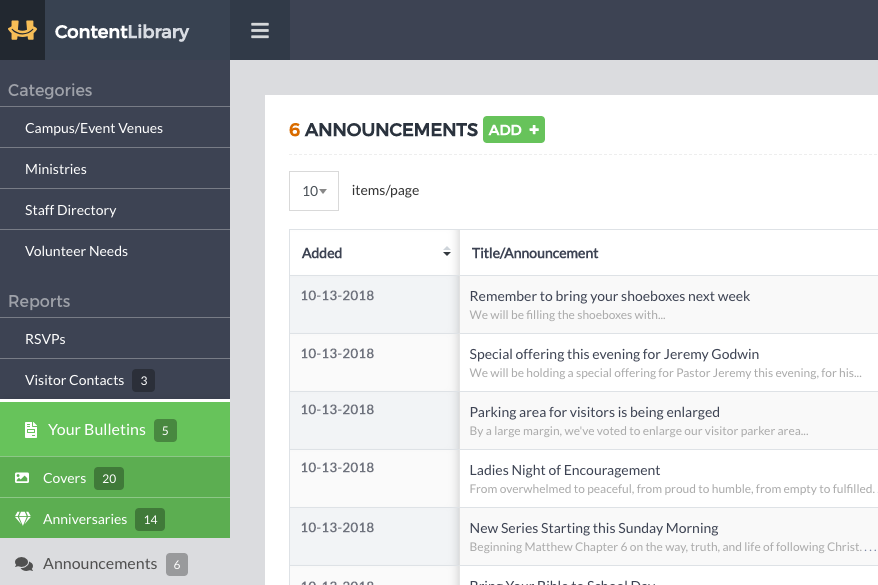This screenshot has height=585, width=878.
Task: Sort by the Added column arrow
Action: pyautogui.click(x=446, y=252)
